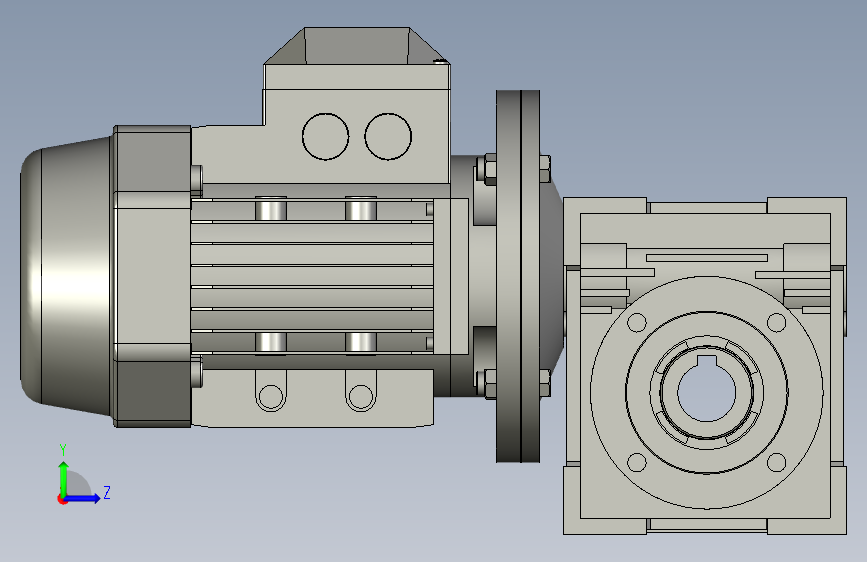This screenshot has height=562, width=867.
Task: Select the upper hex bolt head on the gearbox side of the flange
Action: coord(545,169)
